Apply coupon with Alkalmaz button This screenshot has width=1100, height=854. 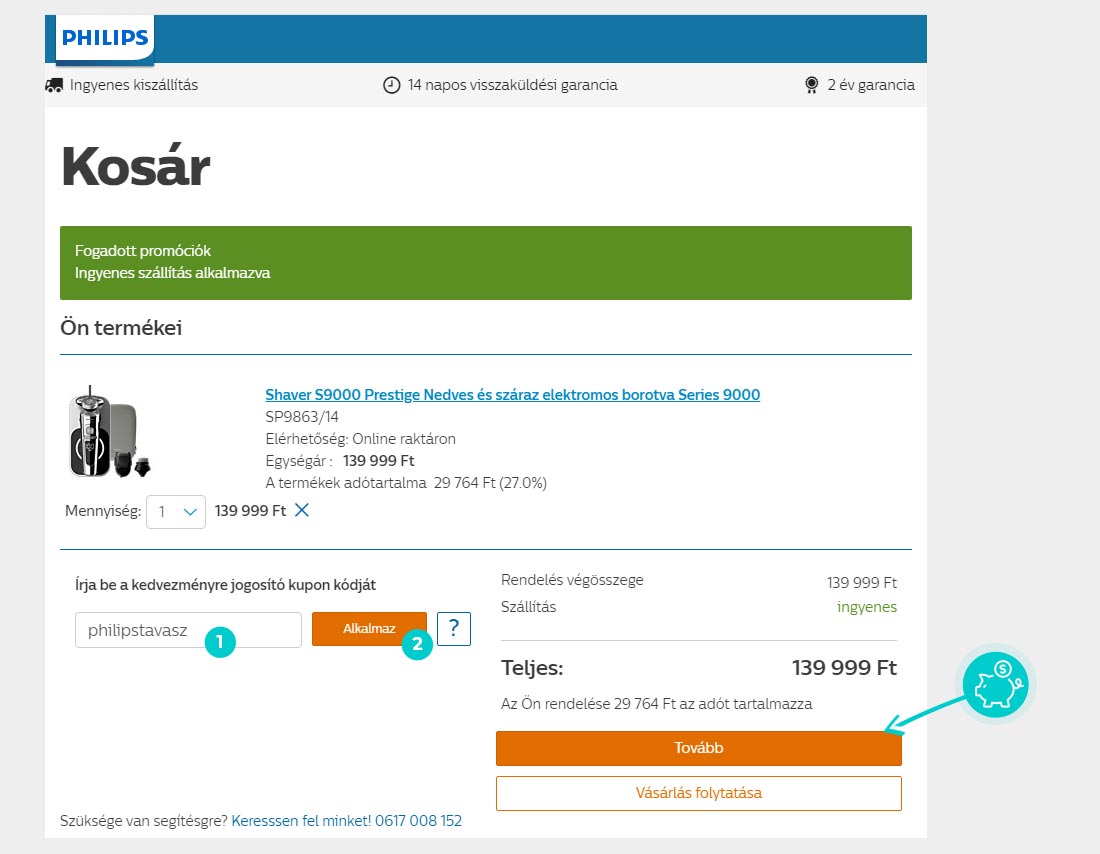[x=369, y=629]
